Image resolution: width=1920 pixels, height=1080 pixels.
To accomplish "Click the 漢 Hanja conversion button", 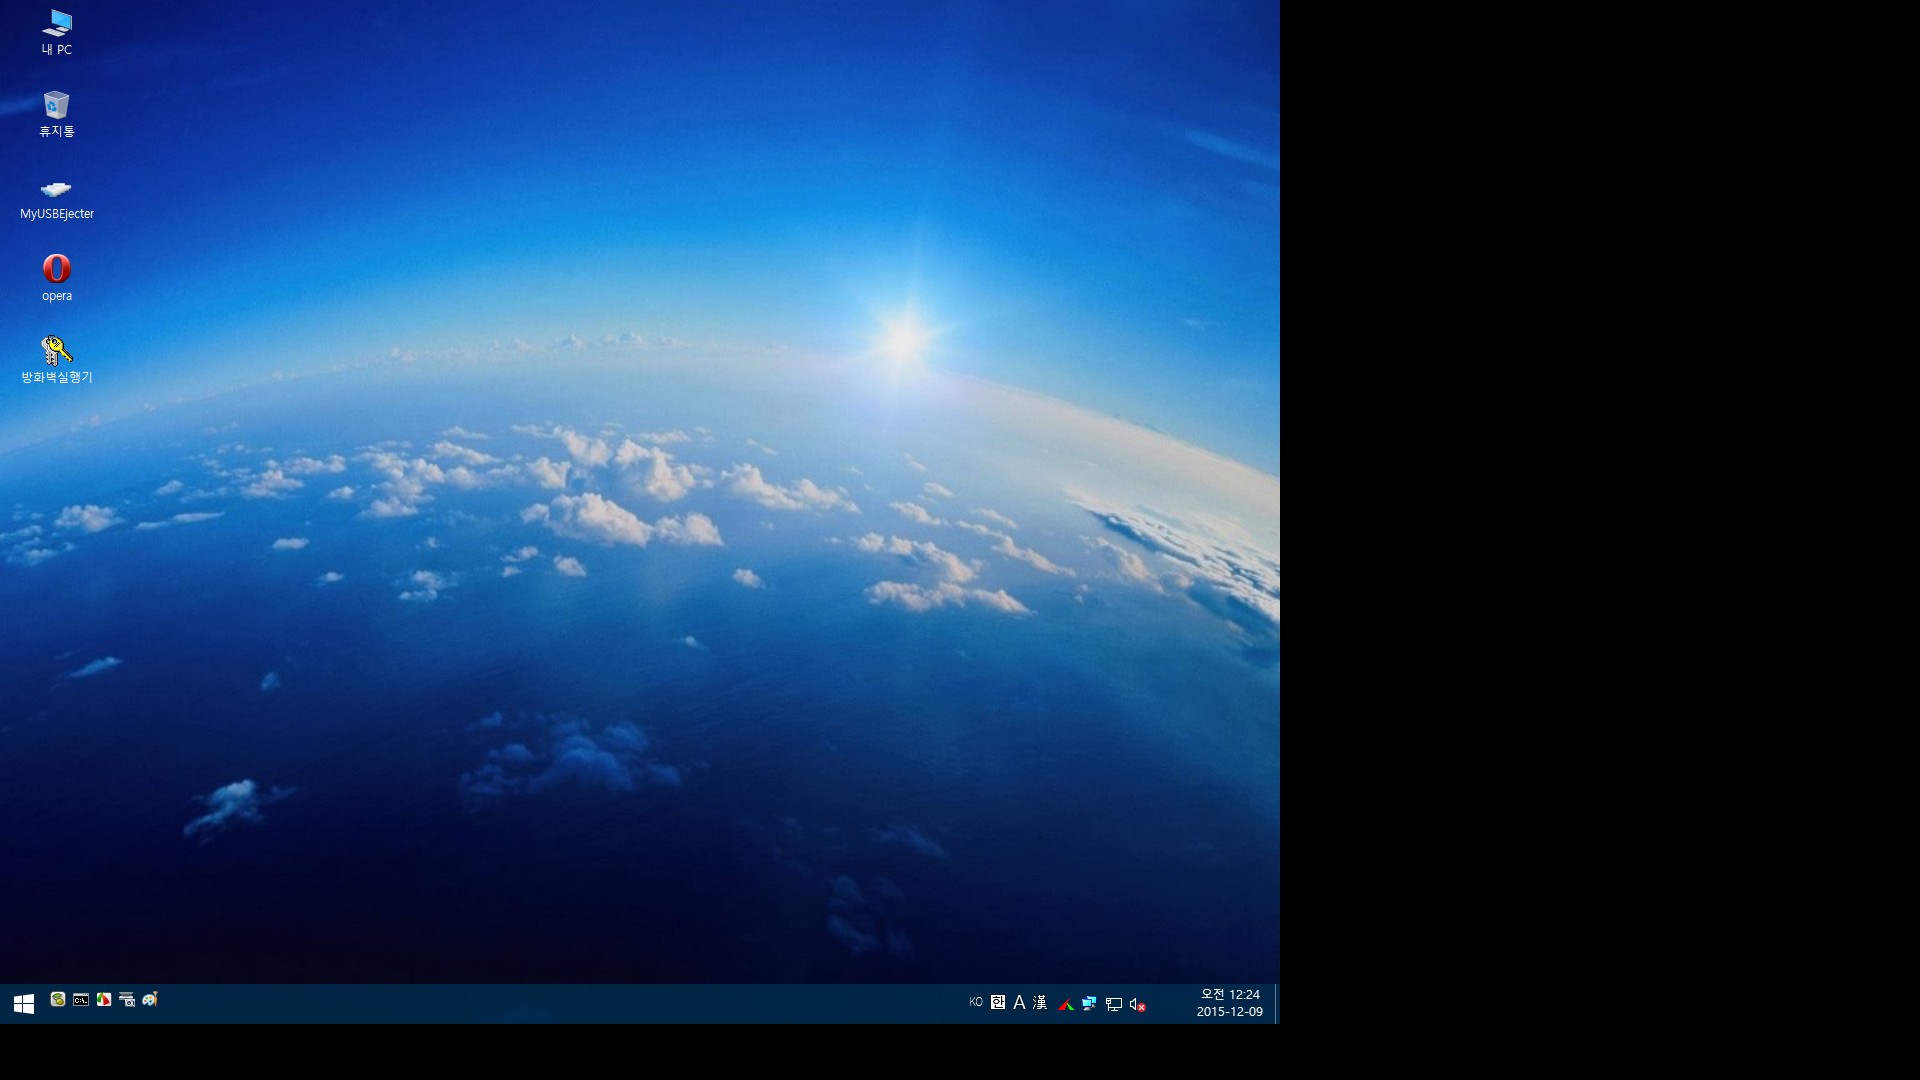I will coord(1040,1002).
